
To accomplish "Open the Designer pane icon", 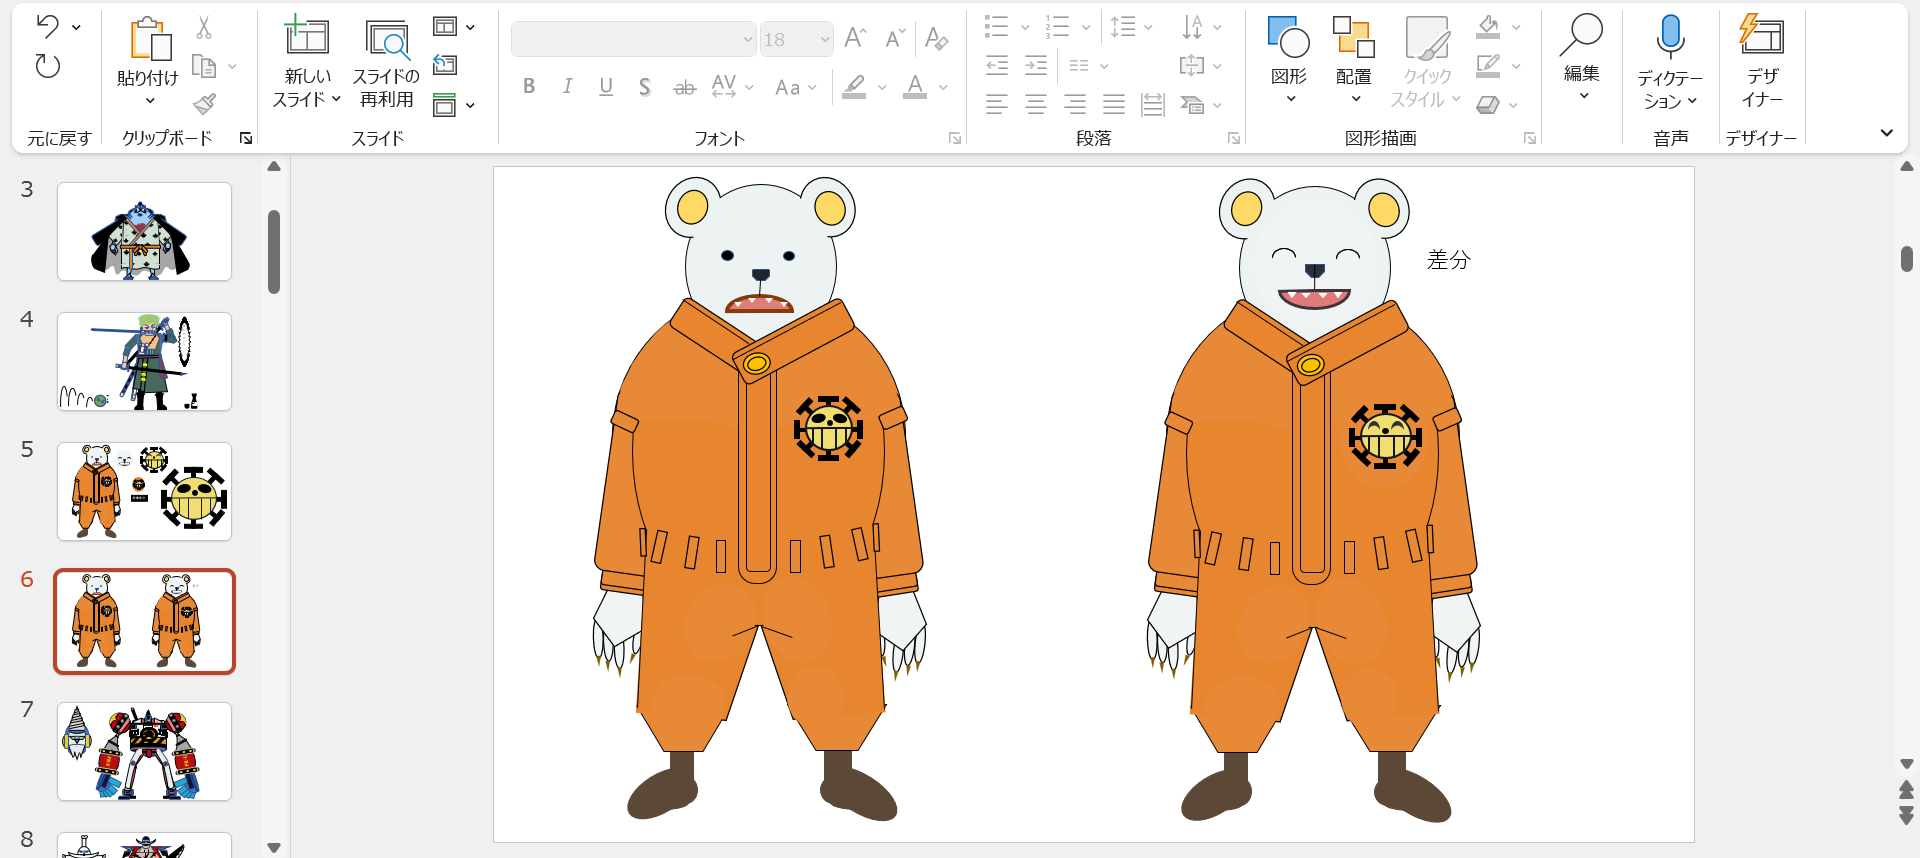I will (1761, 36).
